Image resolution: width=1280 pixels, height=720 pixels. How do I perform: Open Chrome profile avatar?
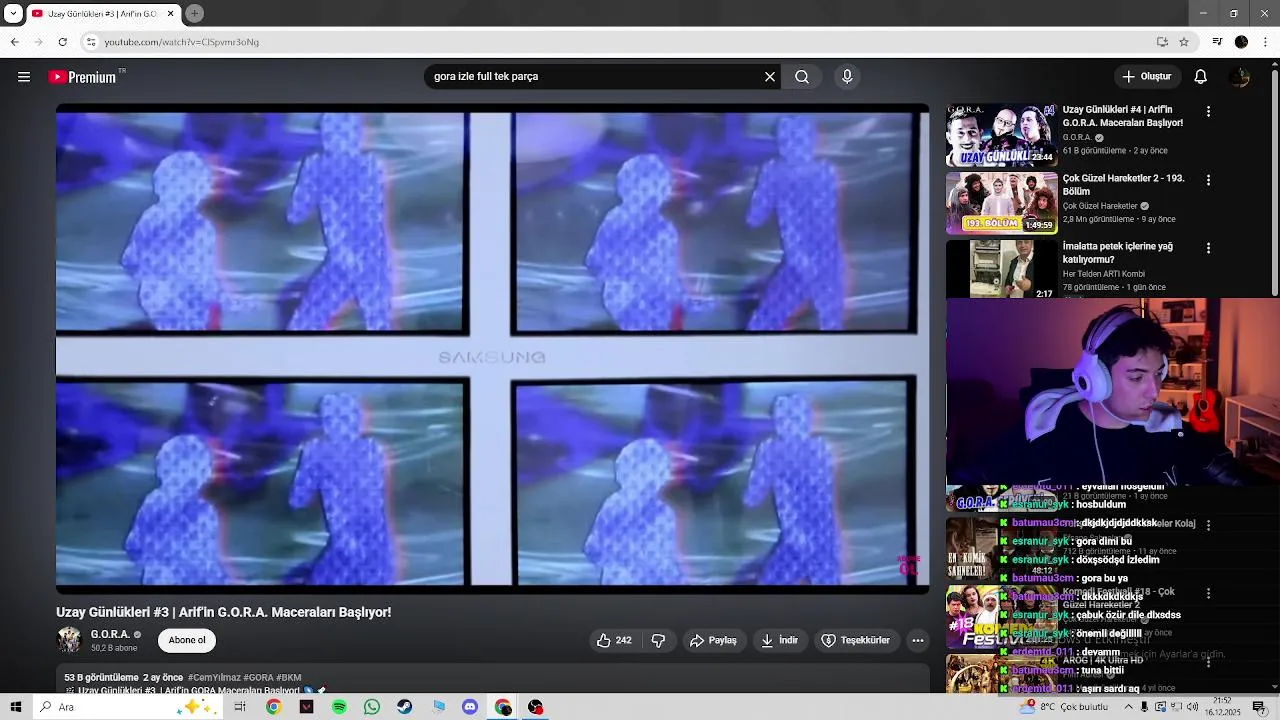coord(1241,42)
